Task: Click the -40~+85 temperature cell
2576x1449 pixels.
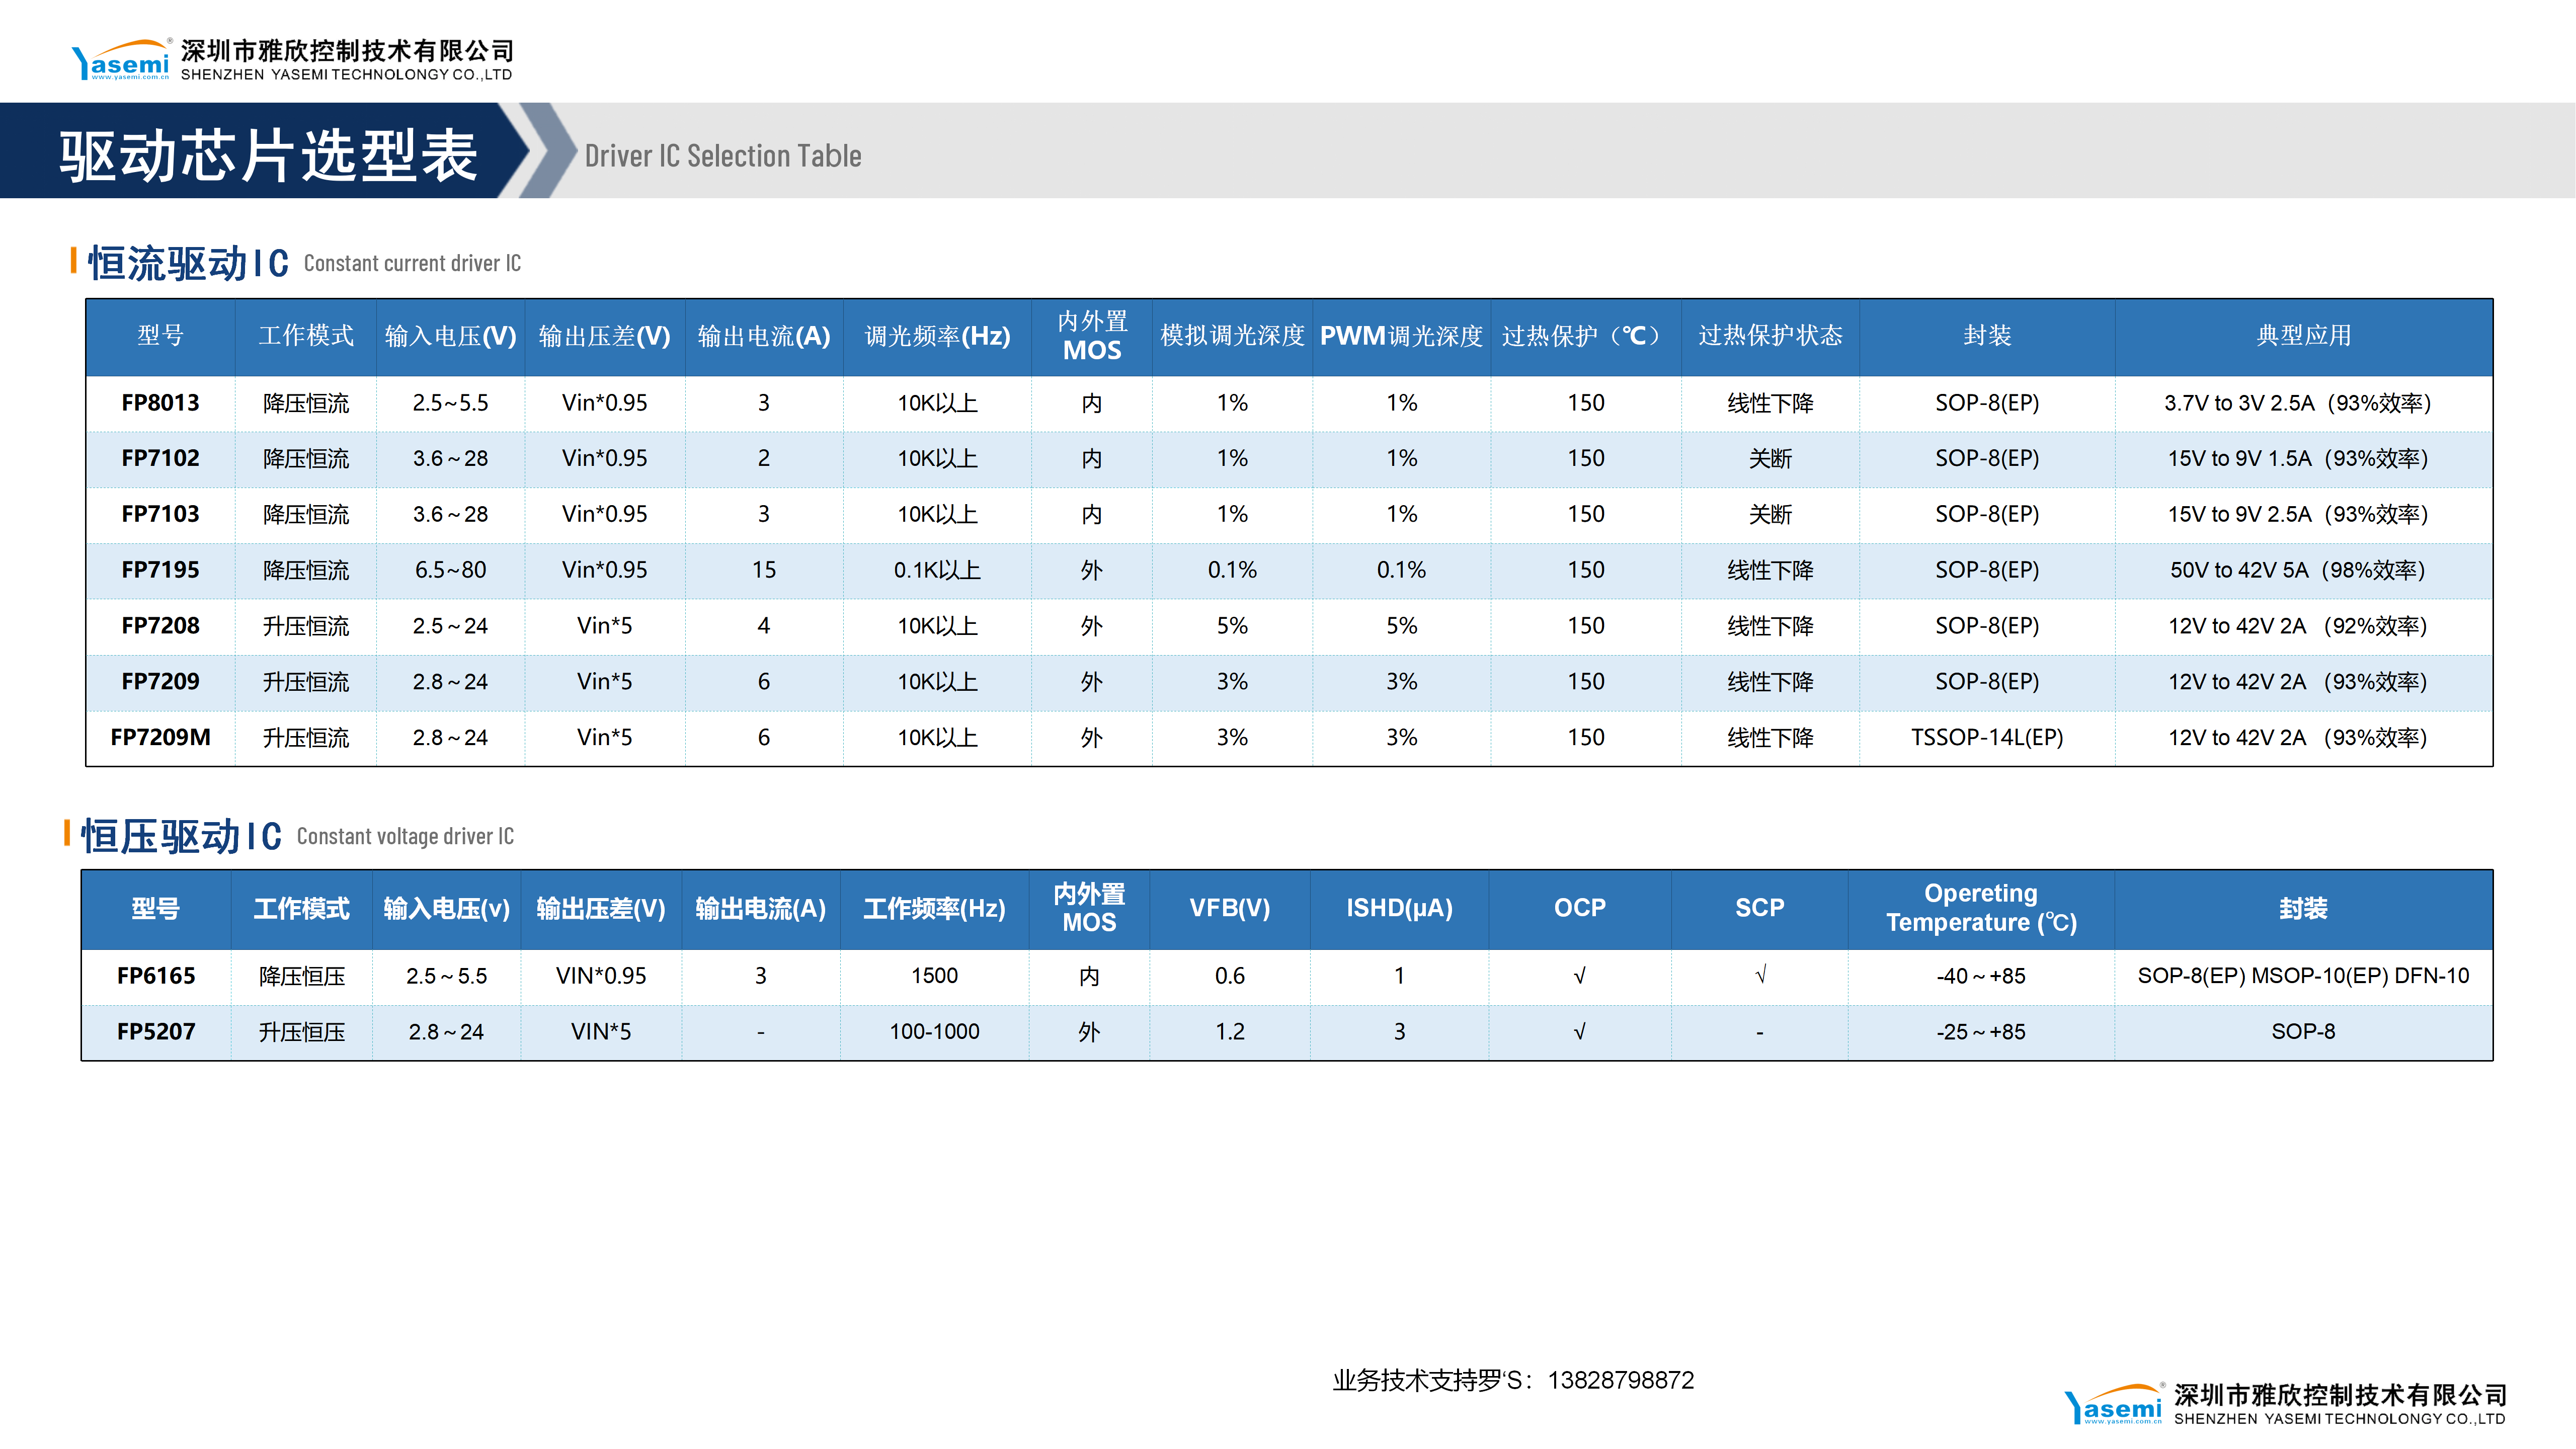Action: click(1981, 976)
